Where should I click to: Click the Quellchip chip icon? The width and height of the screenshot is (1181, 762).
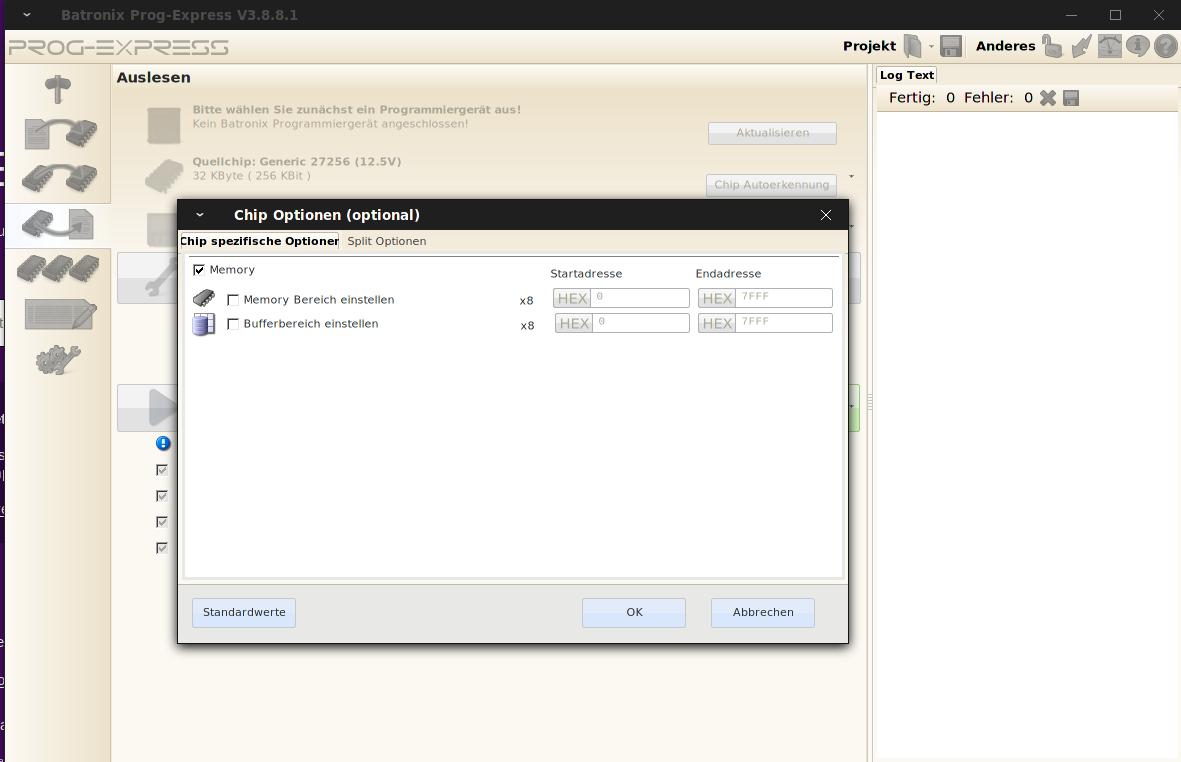163,175
